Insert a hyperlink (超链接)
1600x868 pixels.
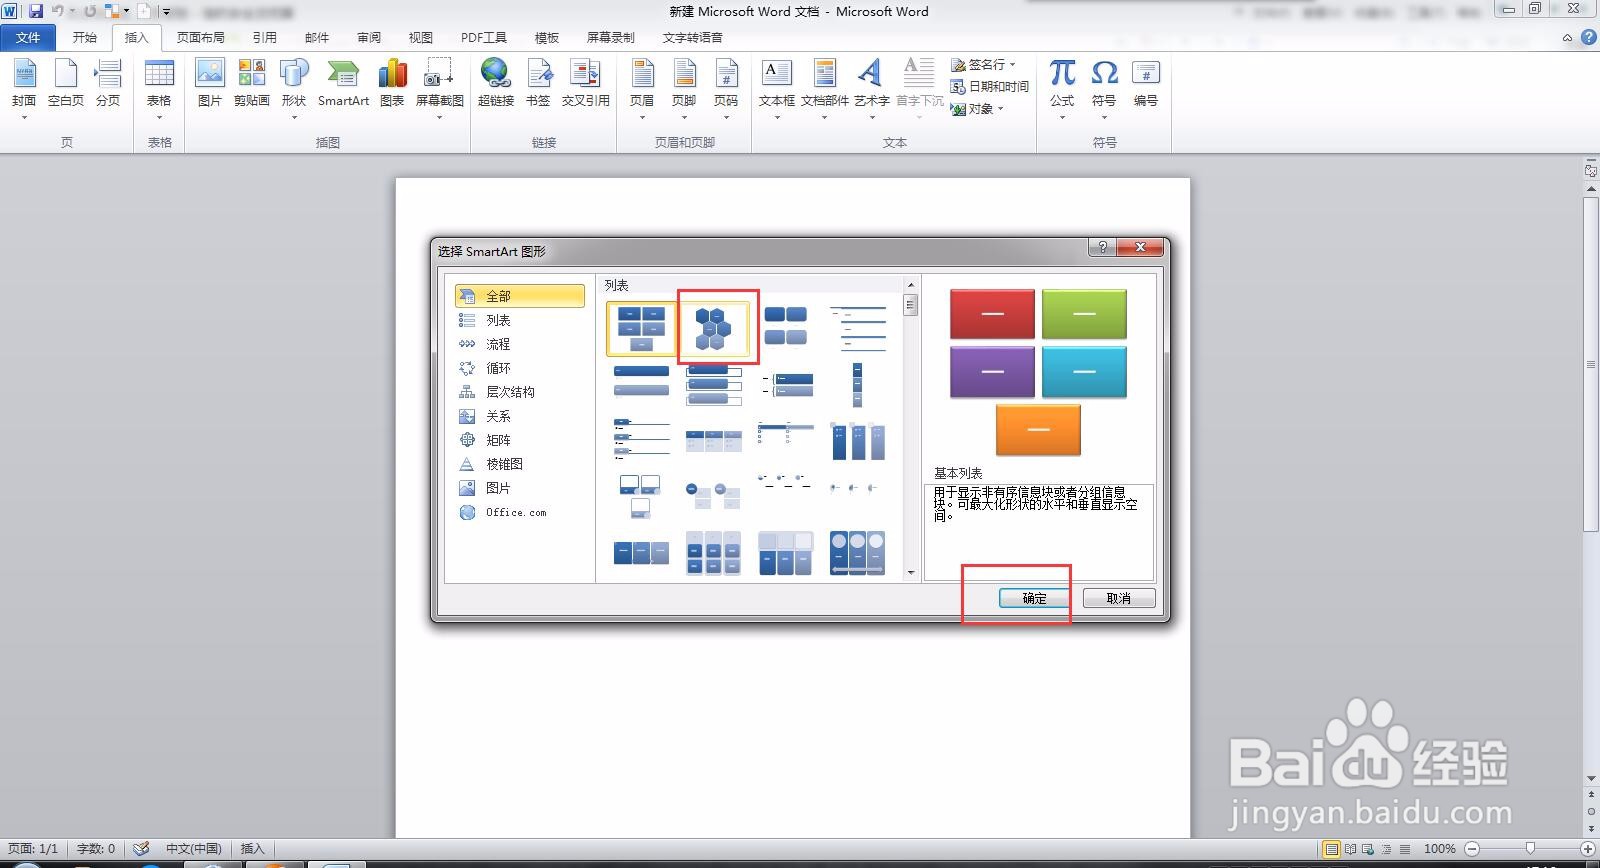pyautogui.click(x=496, y=84)
